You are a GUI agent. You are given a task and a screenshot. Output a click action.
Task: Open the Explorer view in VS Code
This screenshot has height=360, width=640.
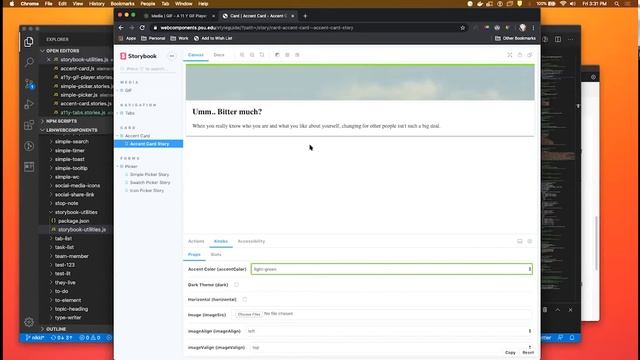point(29,42)
